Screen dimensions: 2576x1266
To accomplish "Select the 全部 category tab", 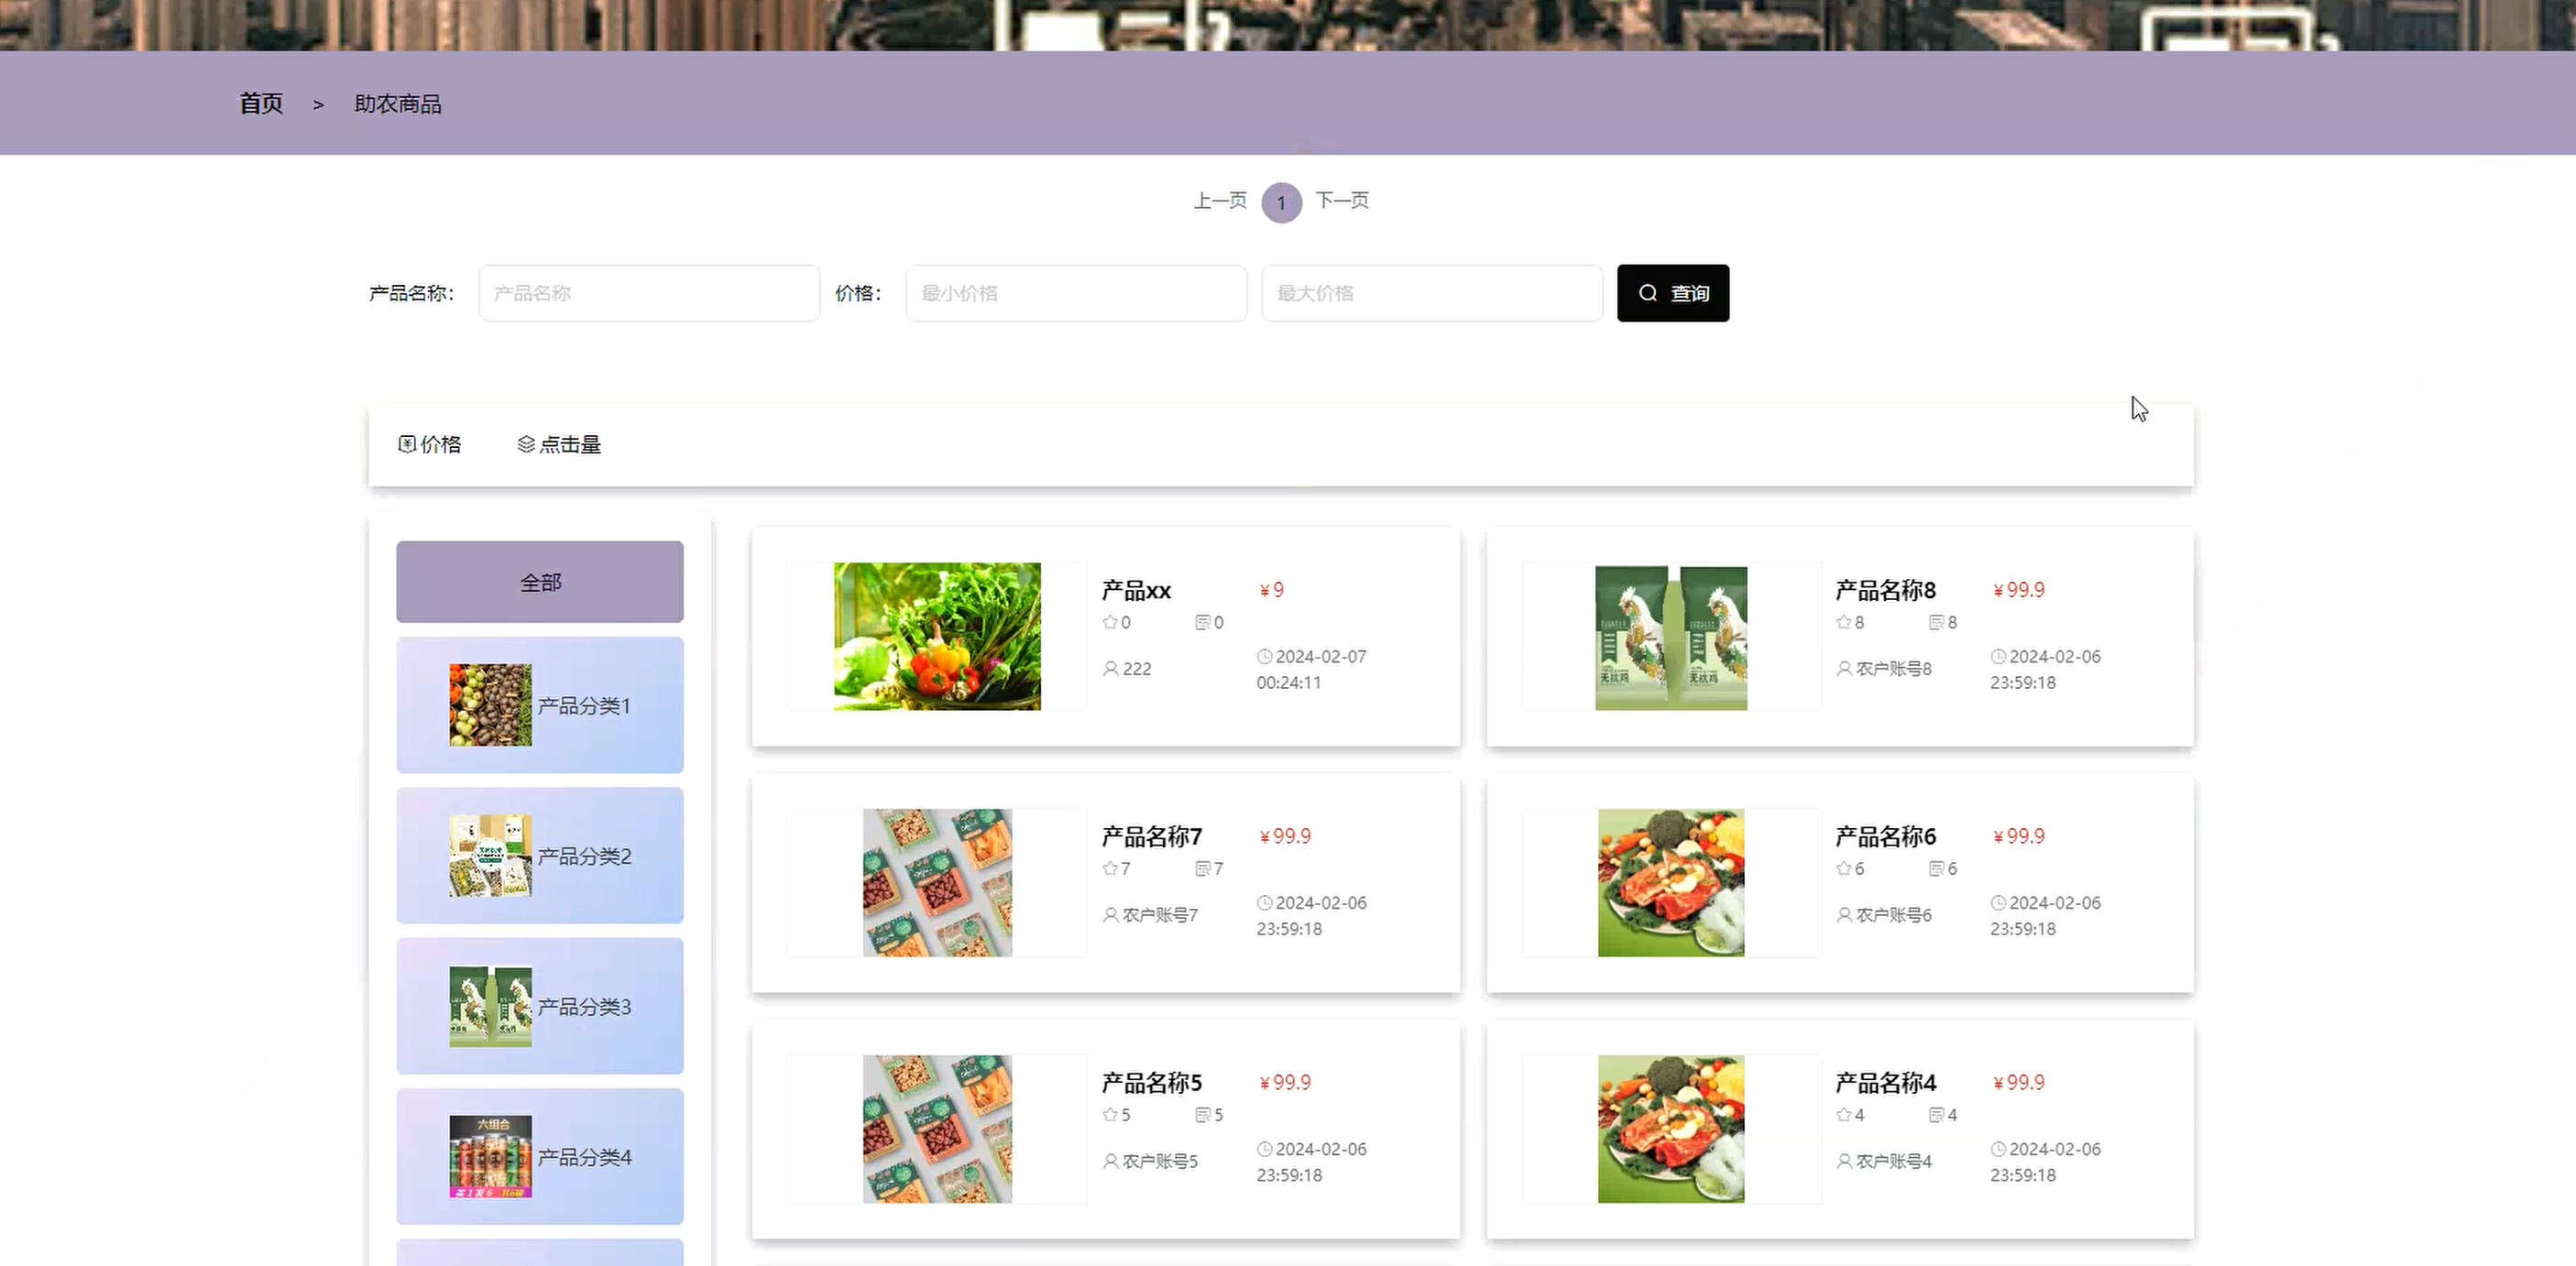I will pyautogui.click(x=540, y=582).
